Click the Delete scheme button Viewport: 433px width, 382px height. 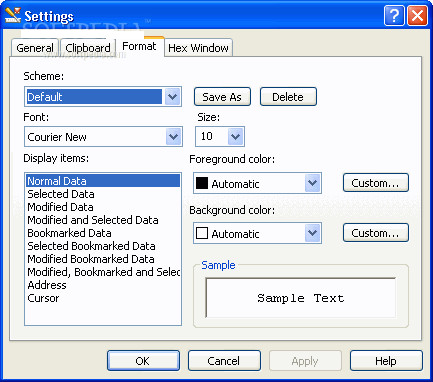point(288,97)
